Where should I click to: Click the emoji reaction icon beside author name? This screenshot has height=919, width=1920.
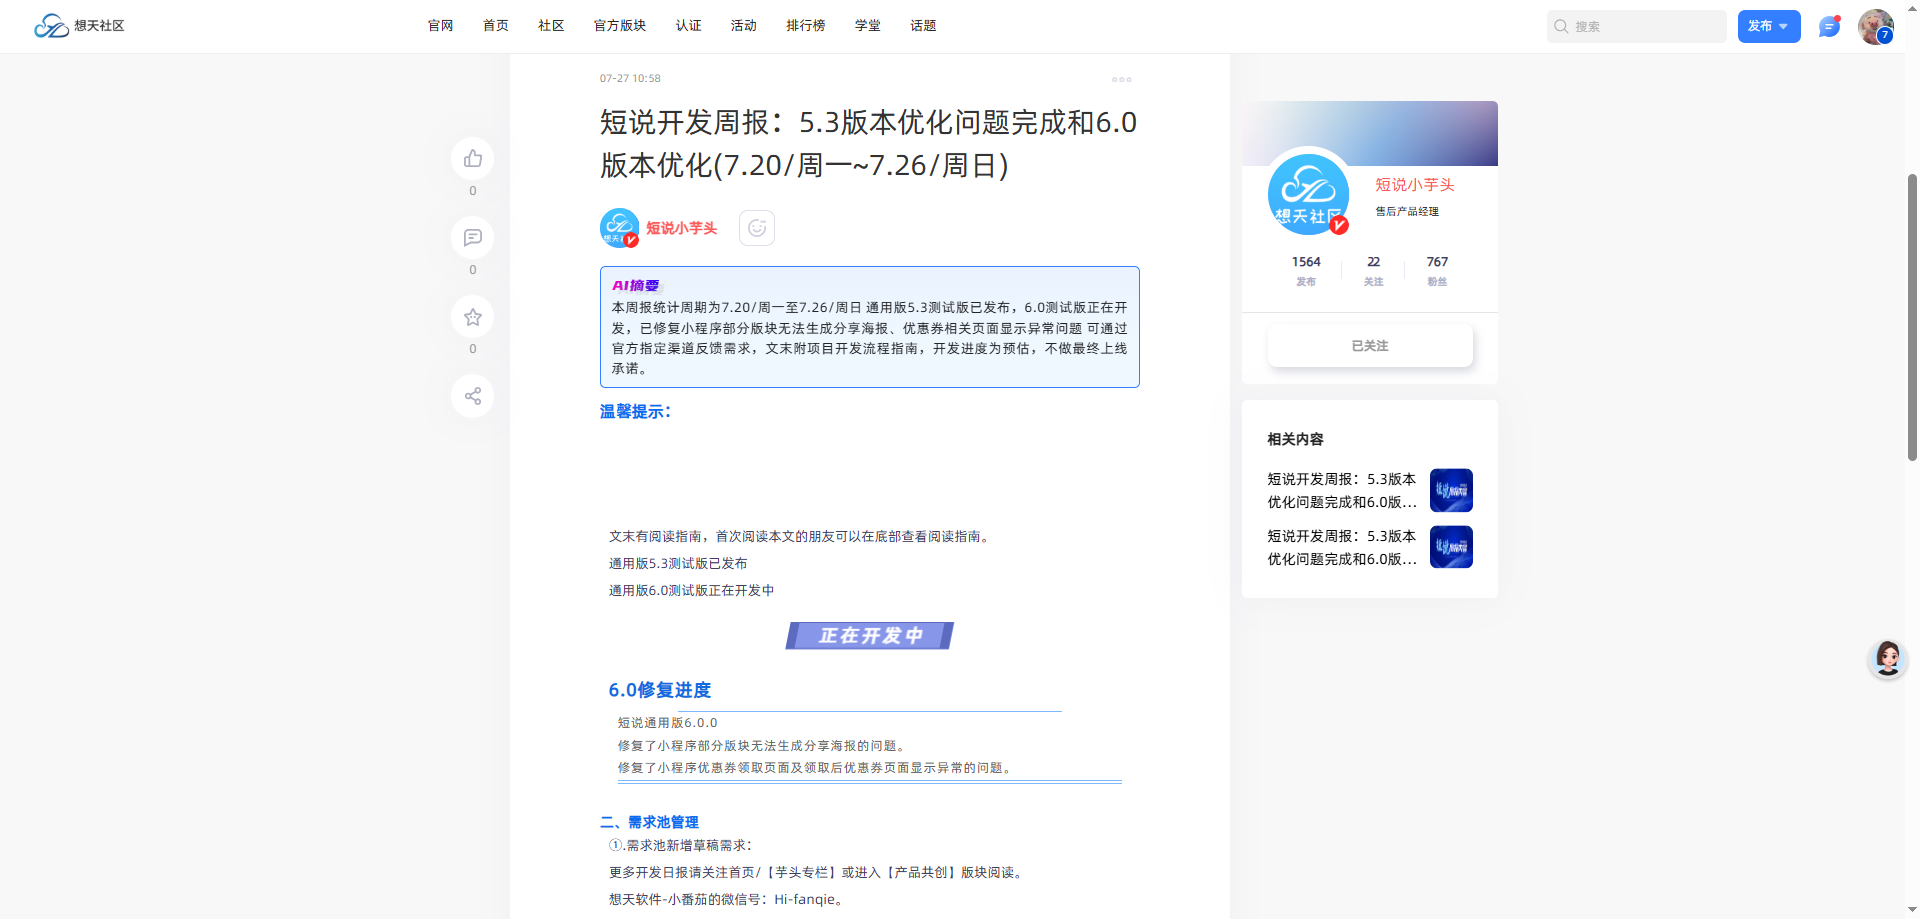pos(757,228)
